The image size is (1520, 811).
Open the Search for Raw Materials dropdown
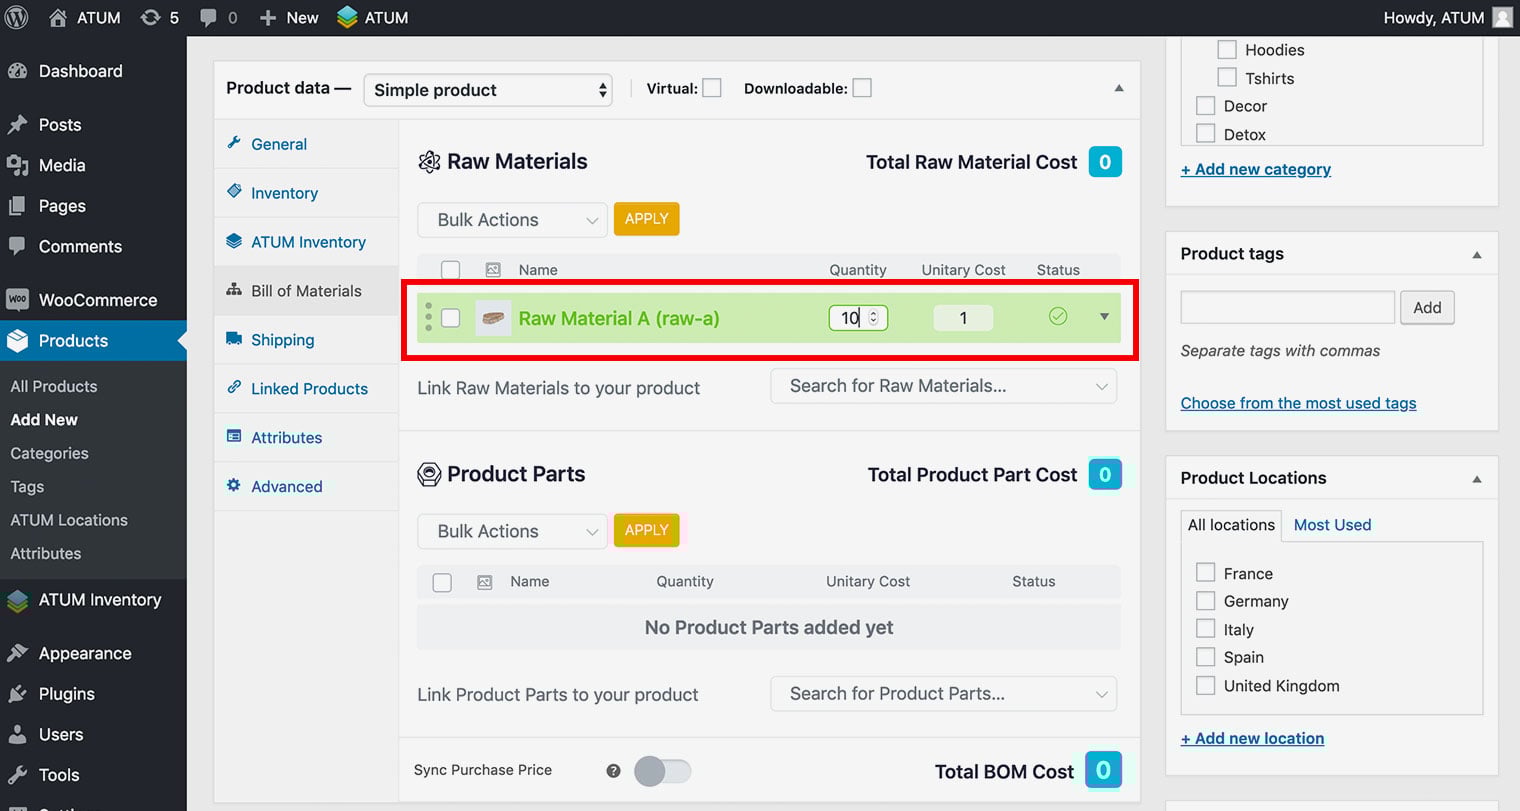click(943, 386)
